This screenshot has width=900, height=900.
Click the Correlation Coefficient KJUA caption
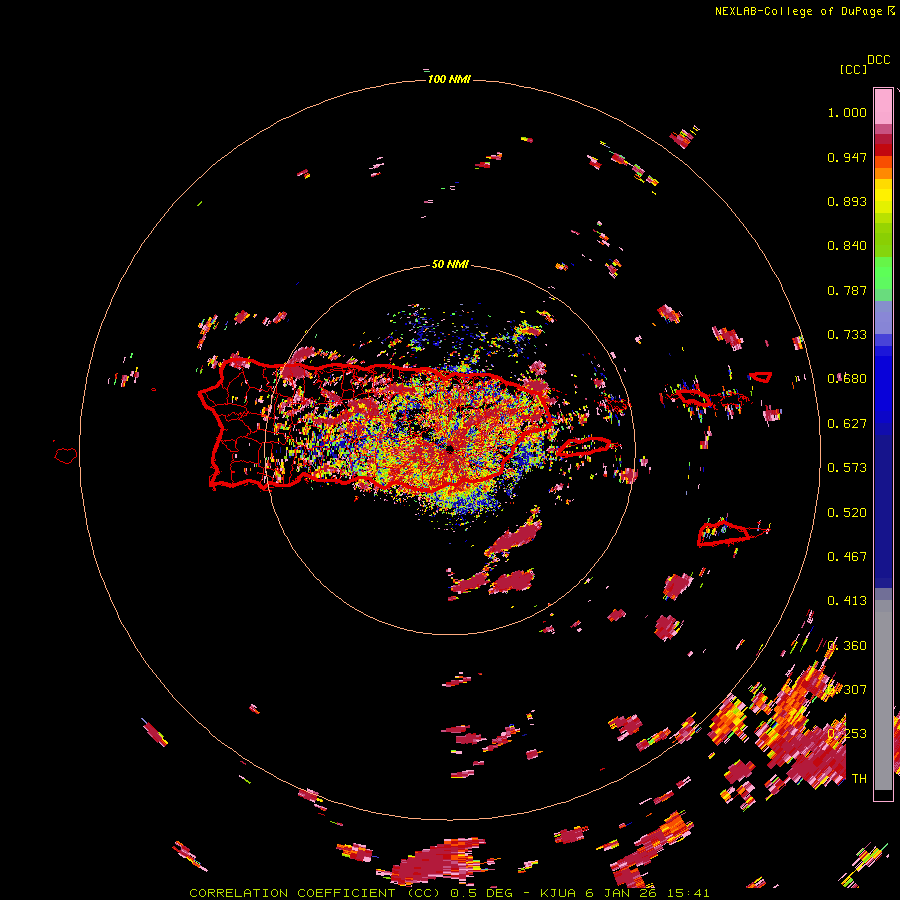(449, 893)
